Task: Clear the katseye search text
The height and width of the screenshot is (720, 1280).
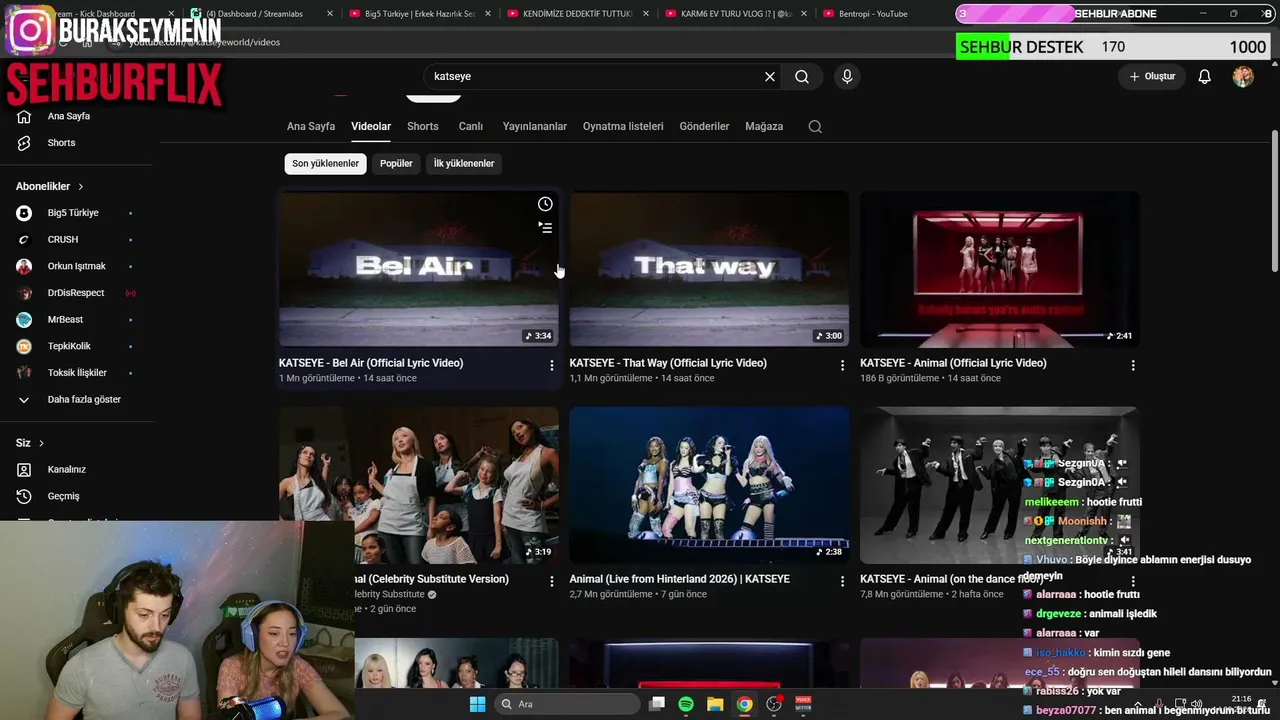Action: (770, 77)
